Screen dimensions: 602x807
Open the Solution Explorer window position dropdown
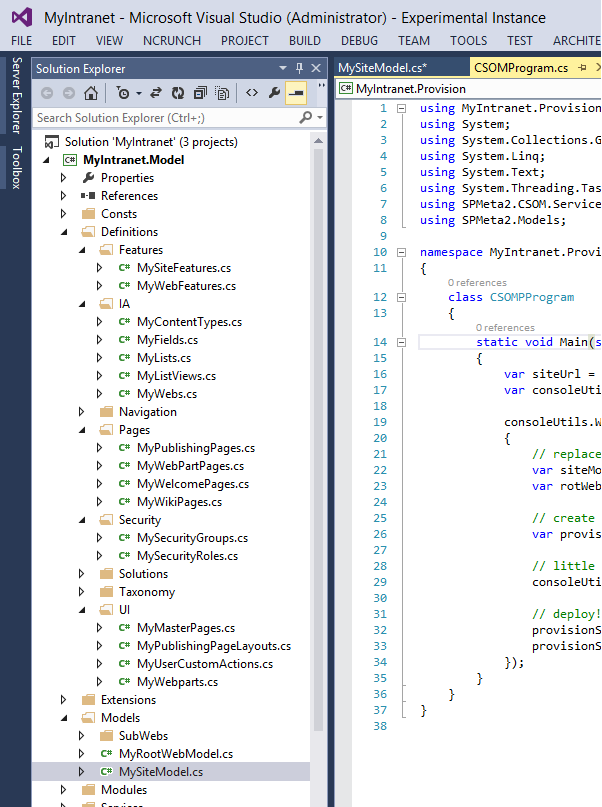[x=283, y=68]
